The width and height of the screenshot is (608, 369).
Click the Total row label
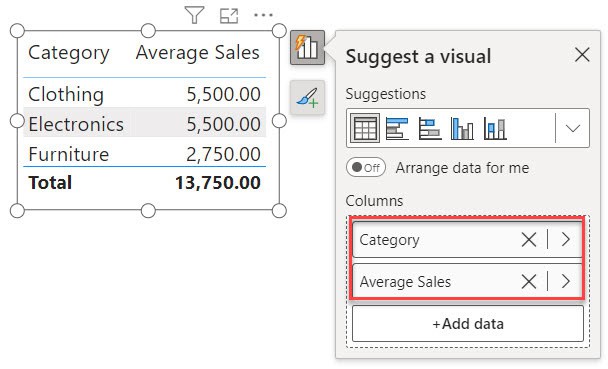[x=50, y=183]
